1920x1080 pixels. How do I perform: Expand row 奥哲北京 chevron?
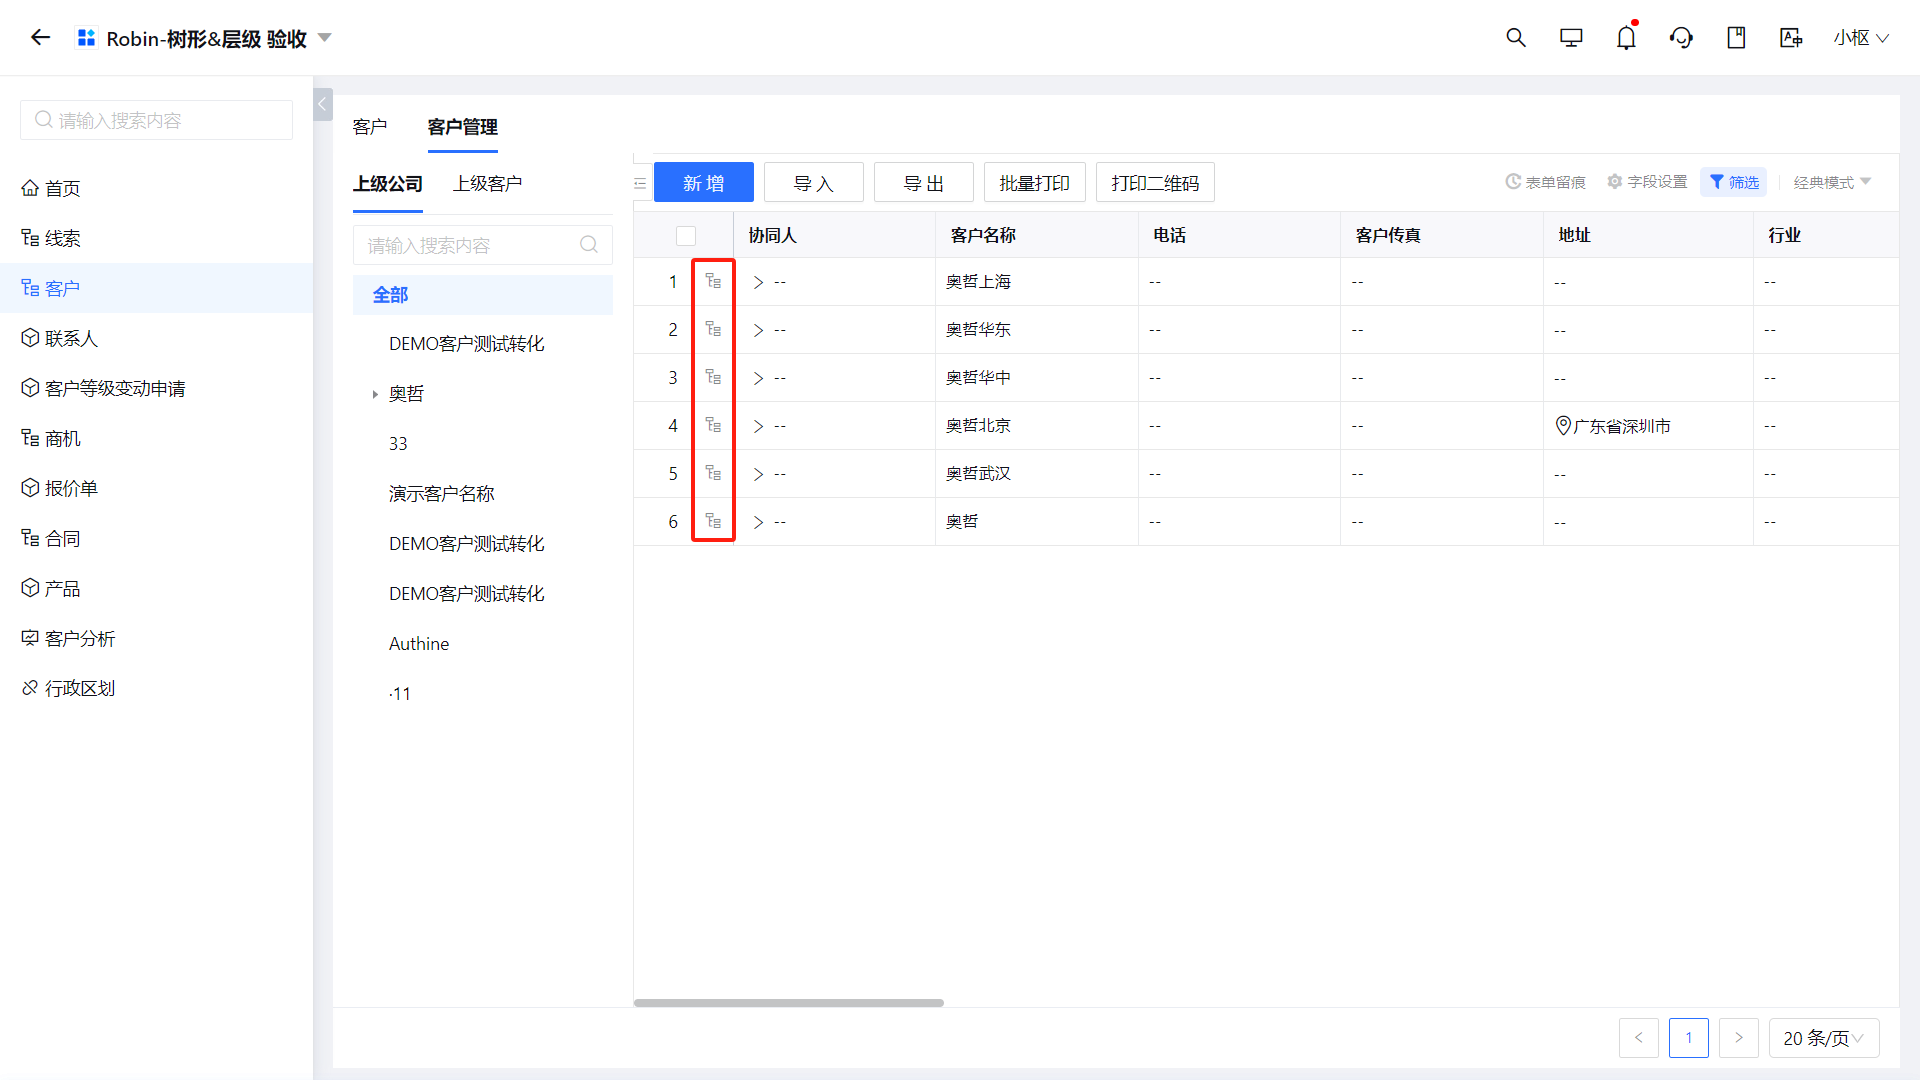coord(758,426)
